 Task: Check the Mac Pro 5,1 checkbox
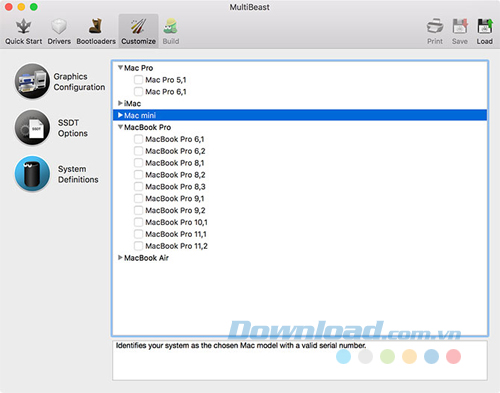tap(138, 80)
